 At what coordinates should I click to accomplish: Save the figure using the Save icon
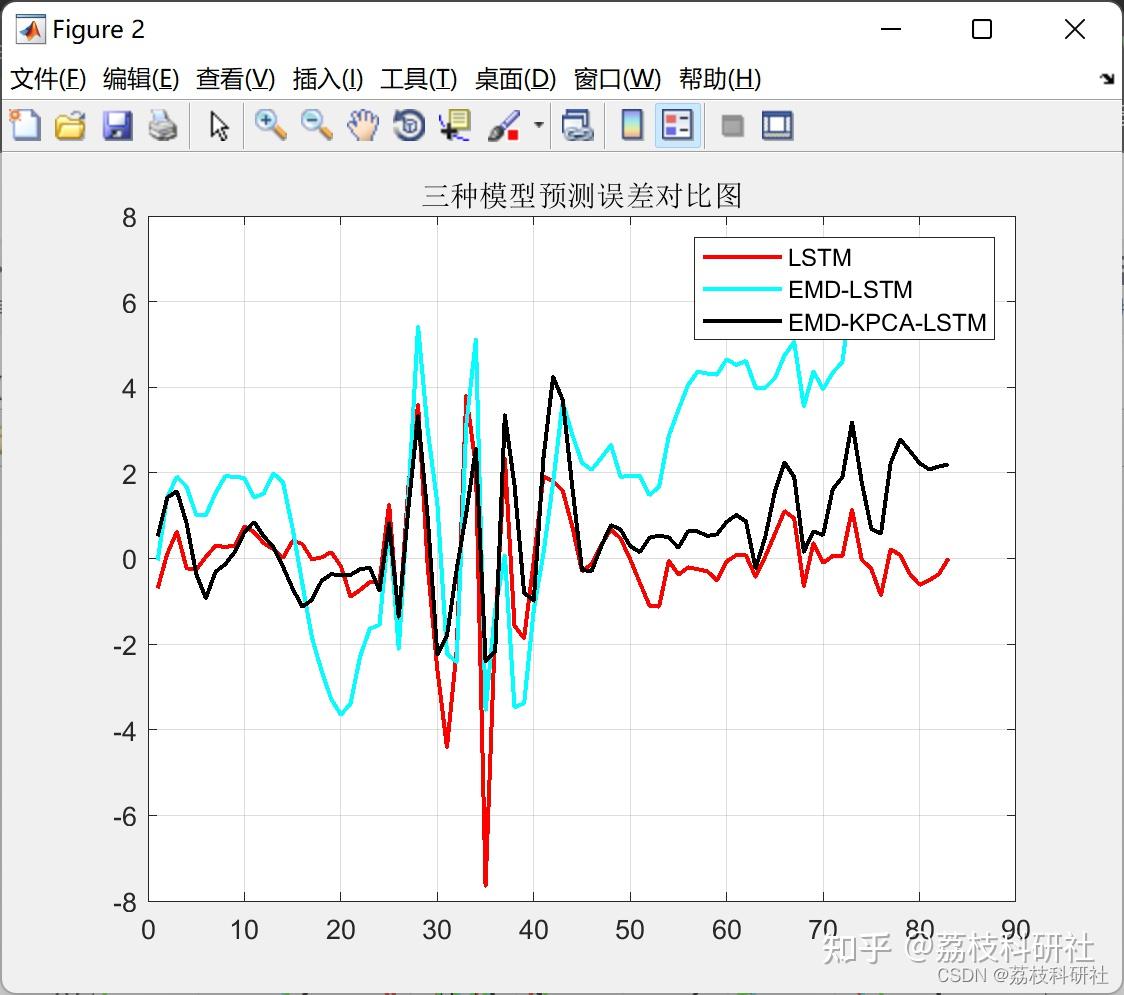click(117, 125)
